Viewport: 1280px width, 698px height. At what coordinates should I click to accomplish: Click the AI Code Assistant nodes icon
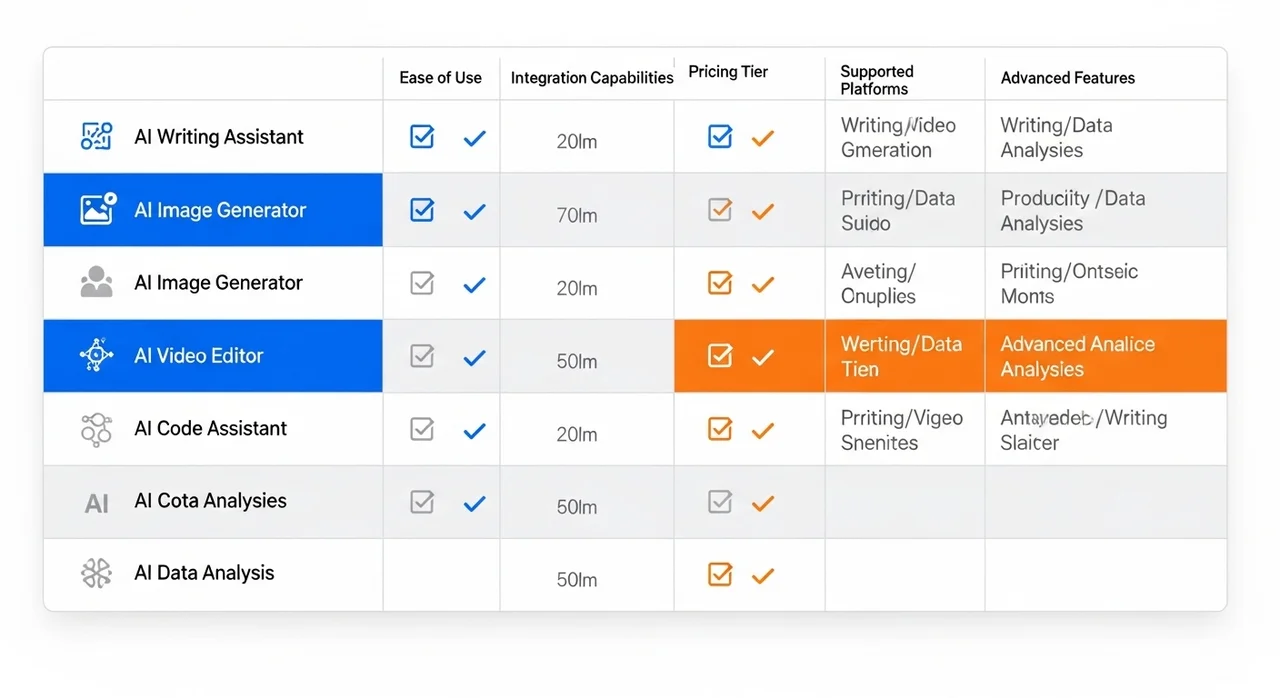[97, 429]
